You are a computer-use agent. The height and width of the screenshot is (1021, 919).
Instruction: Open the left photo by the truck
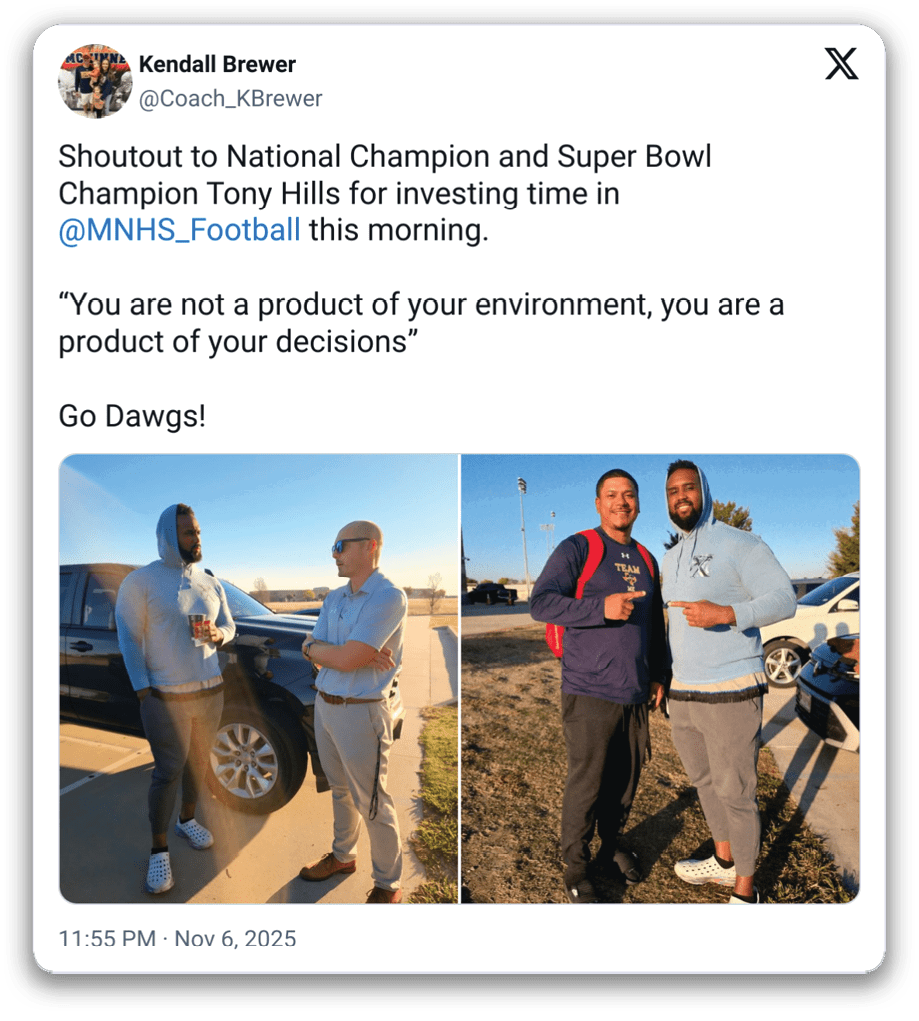(259, 679)
